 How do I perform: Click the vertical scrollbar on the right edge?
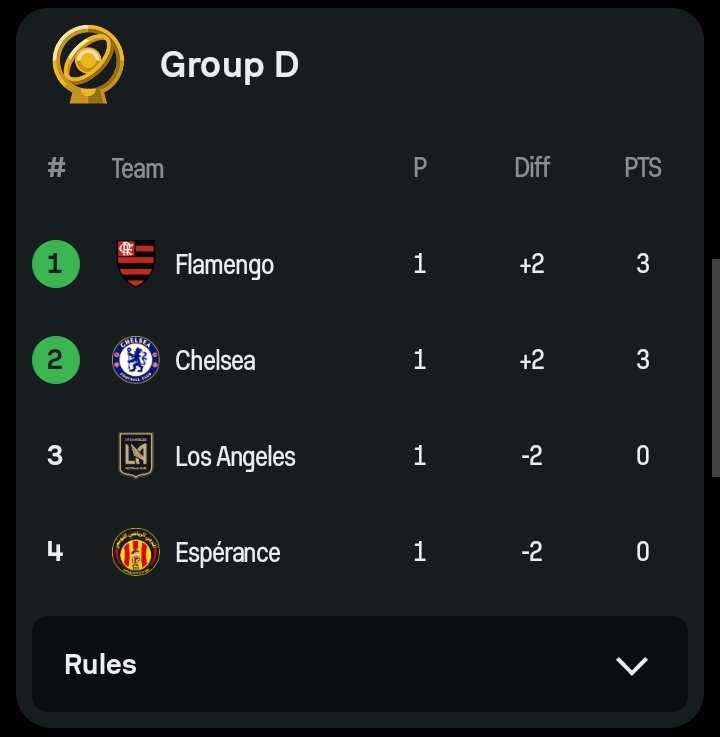pos(716,368)
